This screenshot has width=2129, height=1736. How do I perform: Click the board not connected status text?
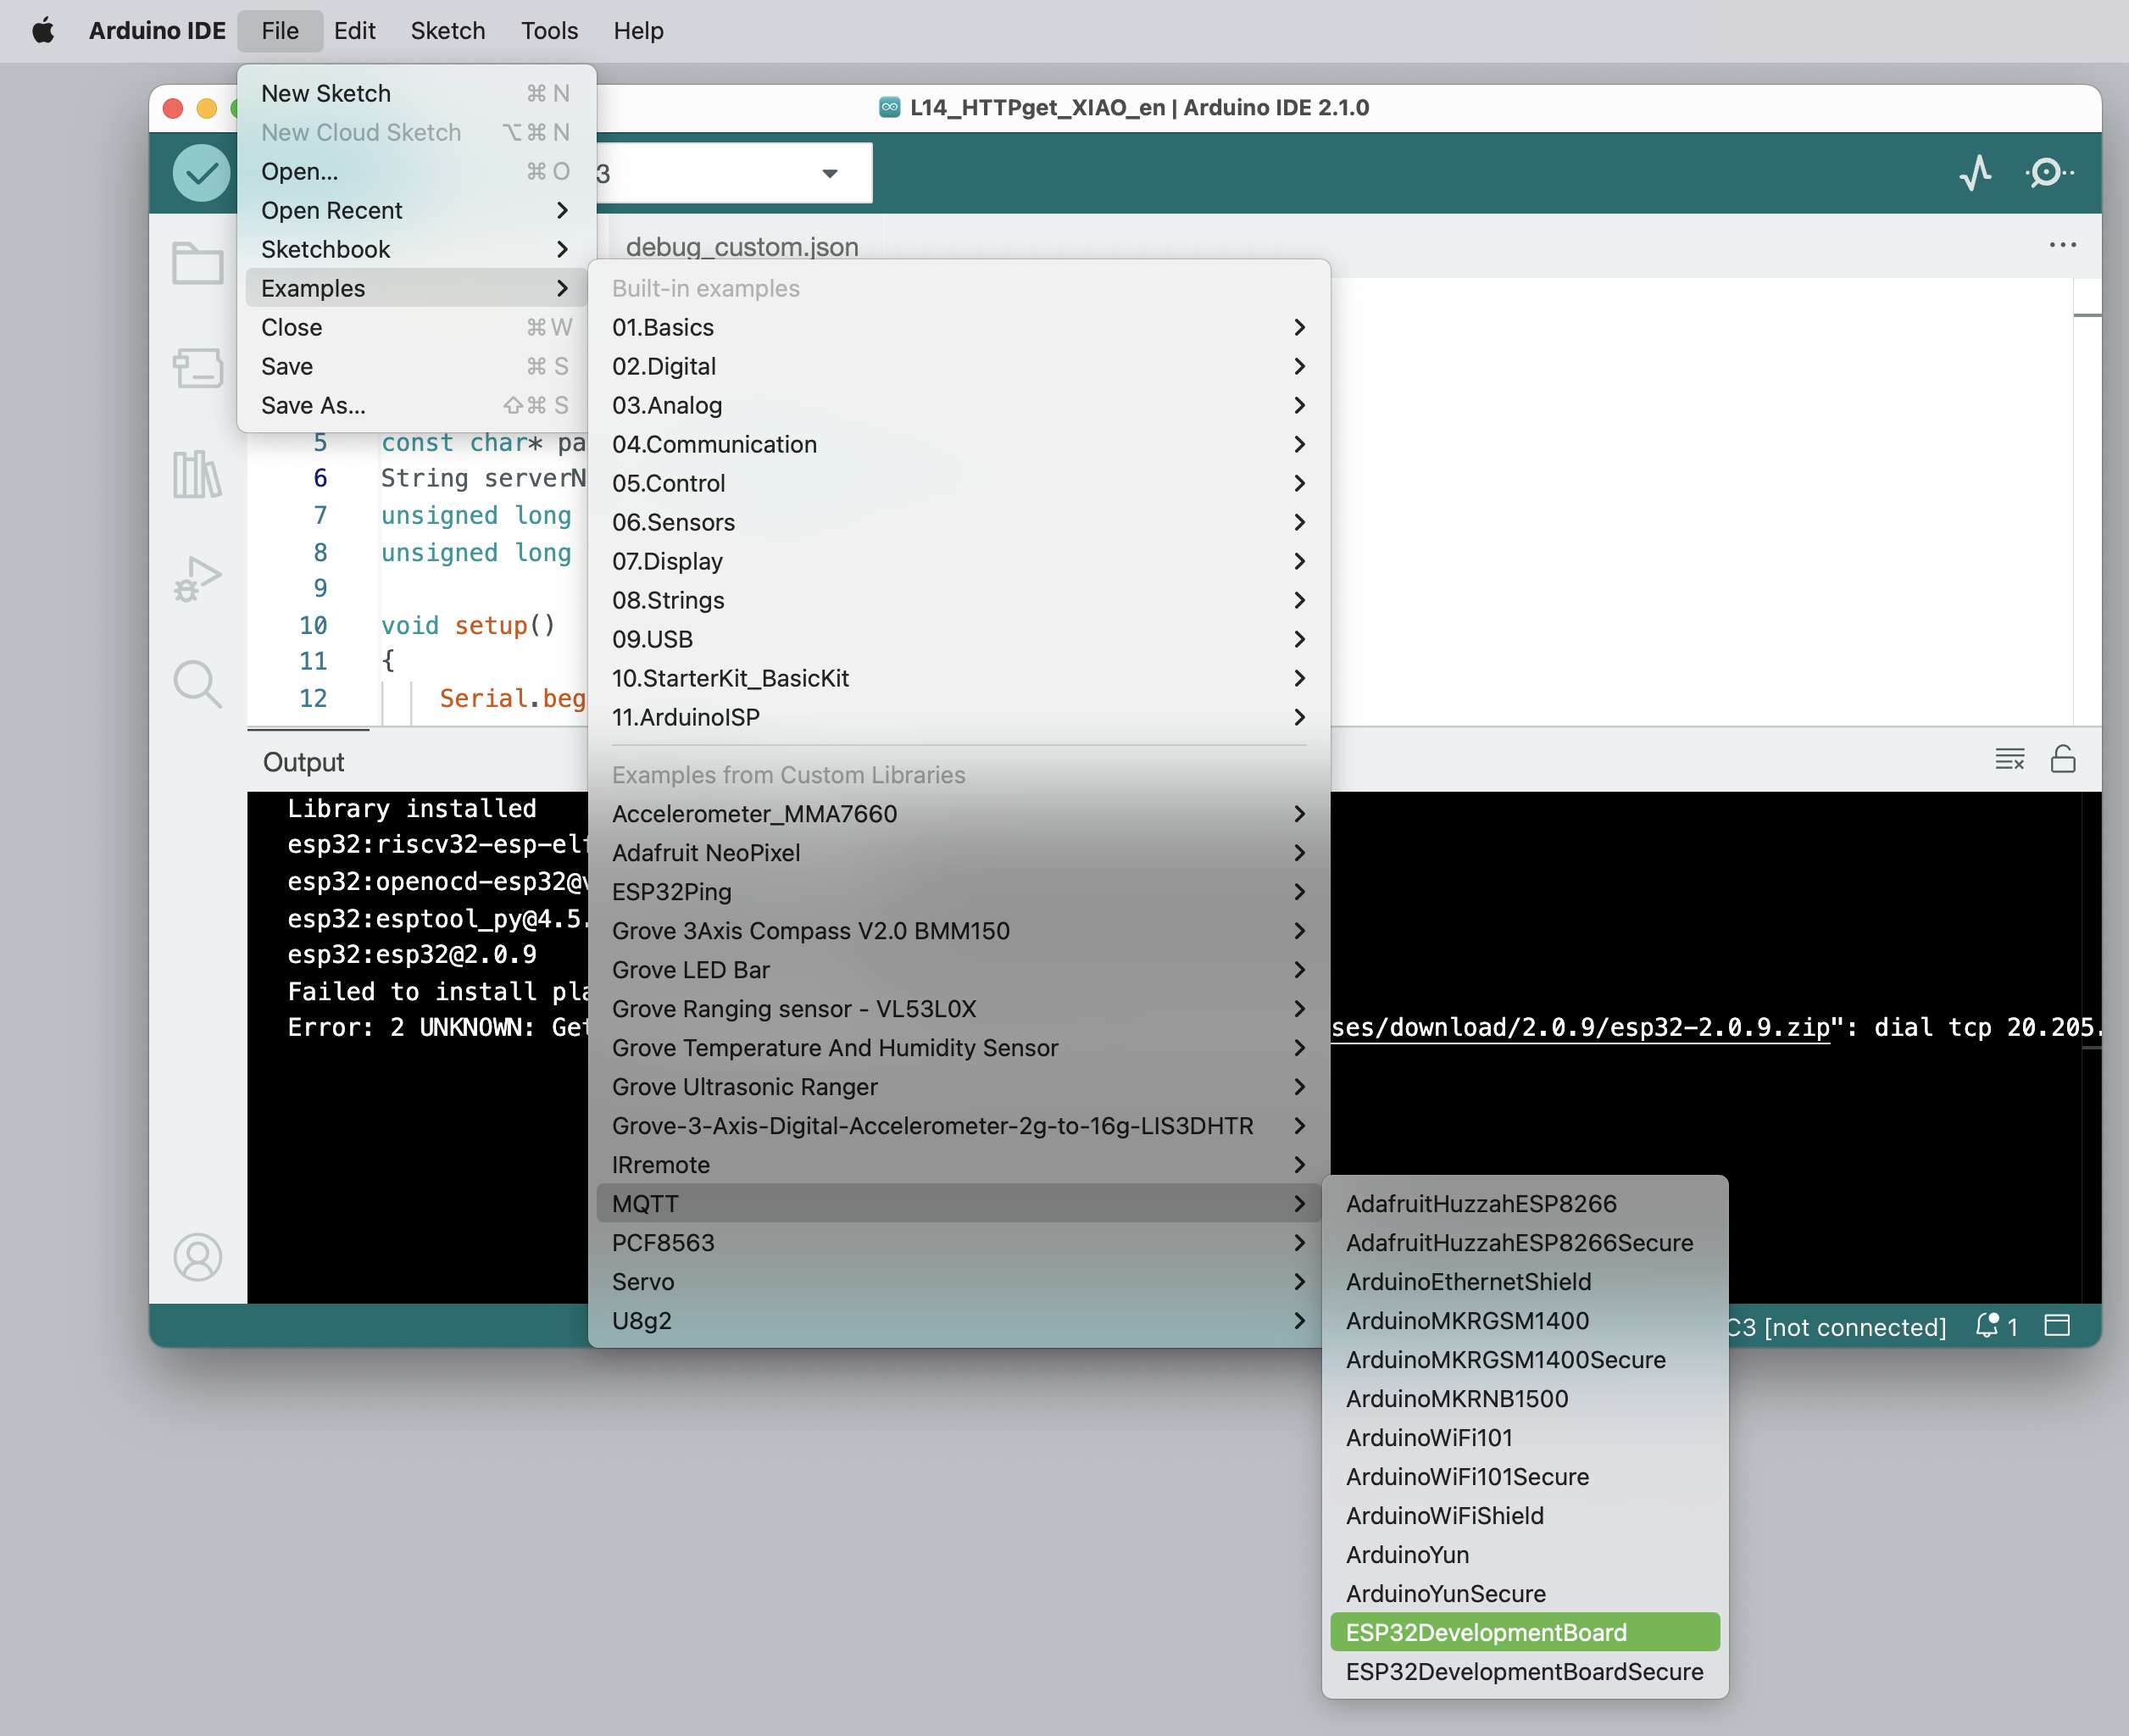(1838, 1327)
